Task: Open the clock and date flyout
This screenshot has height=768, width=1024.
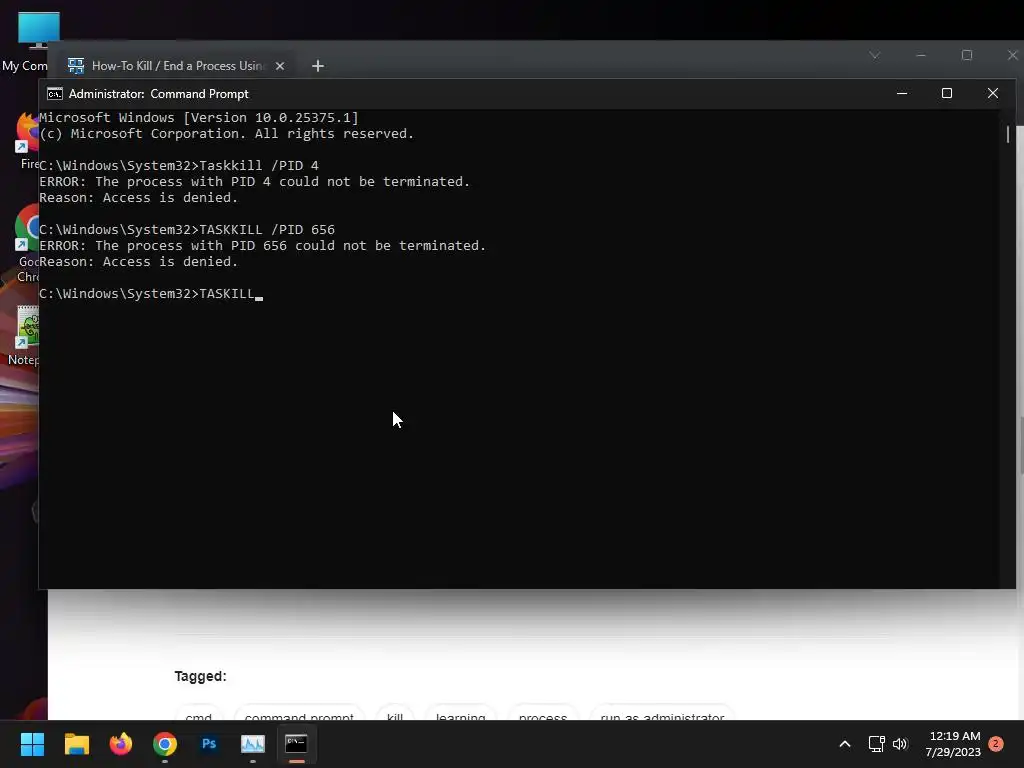Action: (x=953, y=744)
